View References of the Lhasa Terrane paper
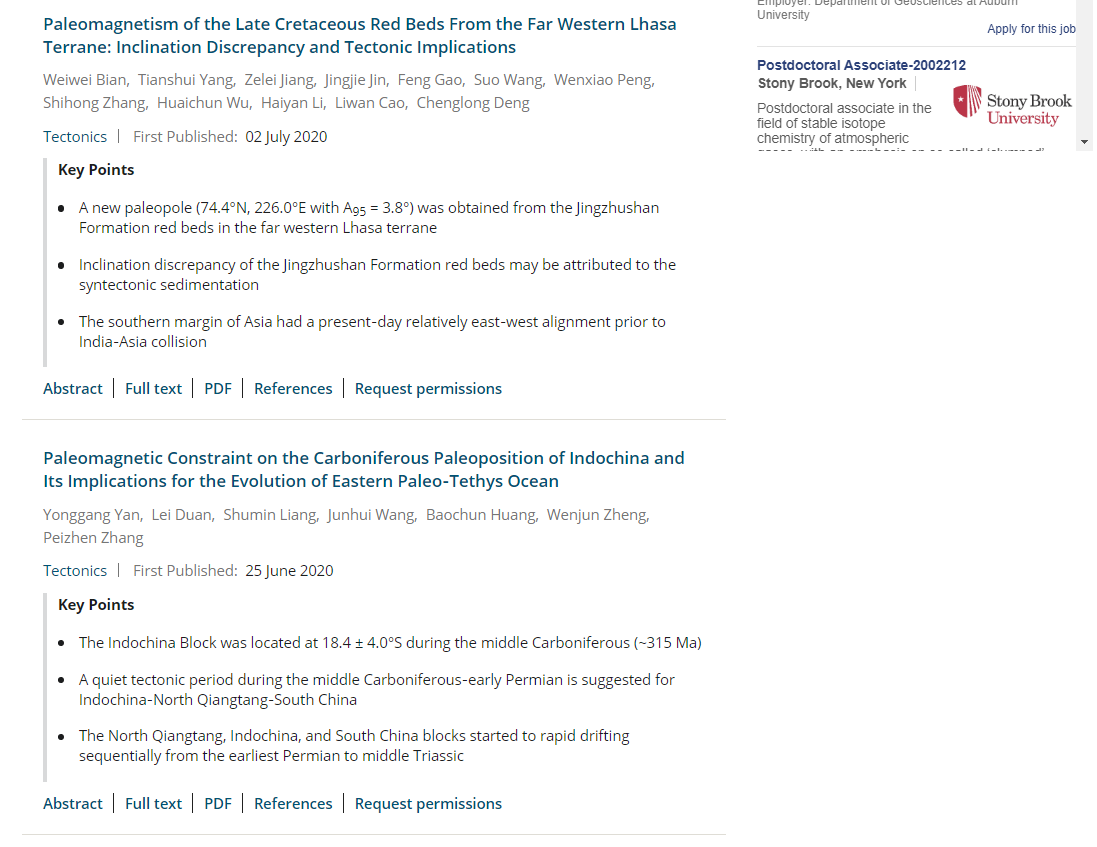This screenshot has width=1097, height=847. 293,389
